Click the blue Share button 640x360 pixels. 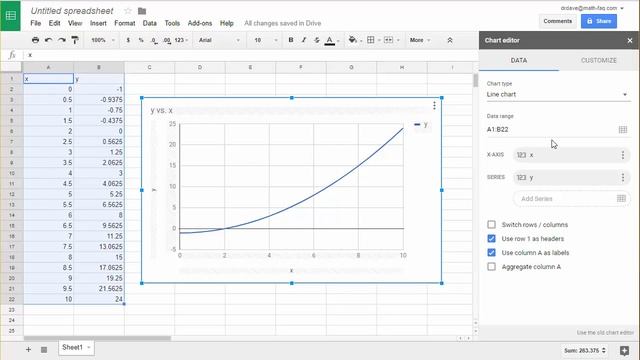[x=599, y=21]
